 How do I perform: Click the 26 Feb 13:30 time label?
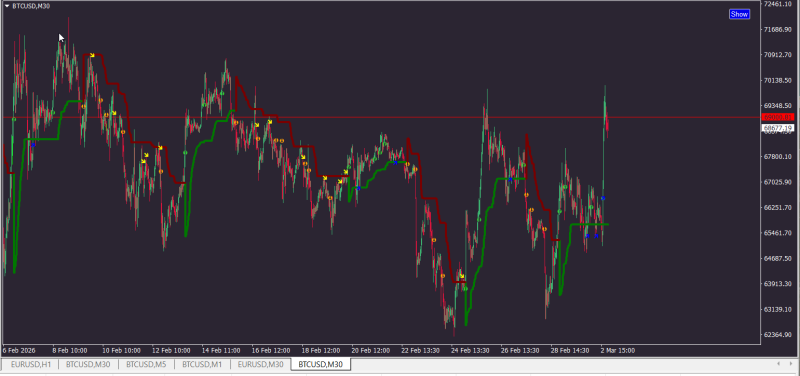pyautogui.click(x=520, y=350)
